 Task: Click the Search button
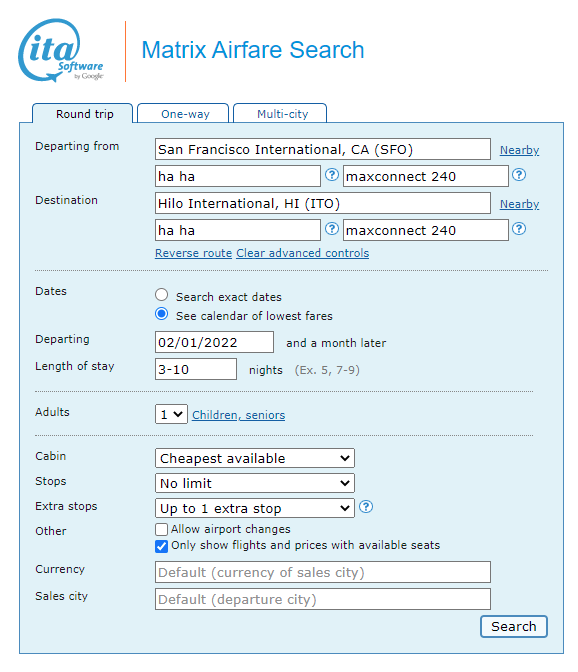coord(514,626)
